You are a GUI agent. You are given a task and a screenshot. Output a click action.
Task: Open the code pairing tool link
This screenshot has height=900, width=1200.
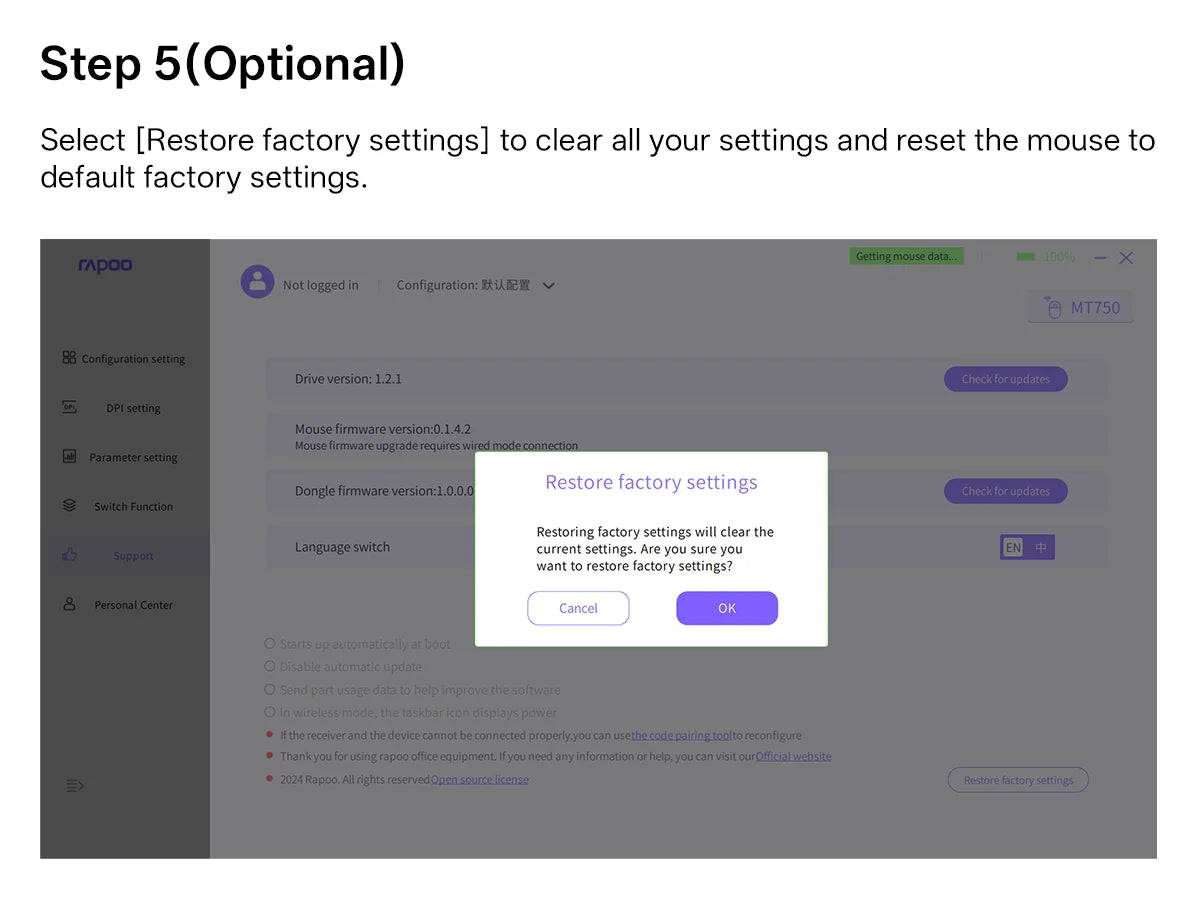(x=681, y=735)
